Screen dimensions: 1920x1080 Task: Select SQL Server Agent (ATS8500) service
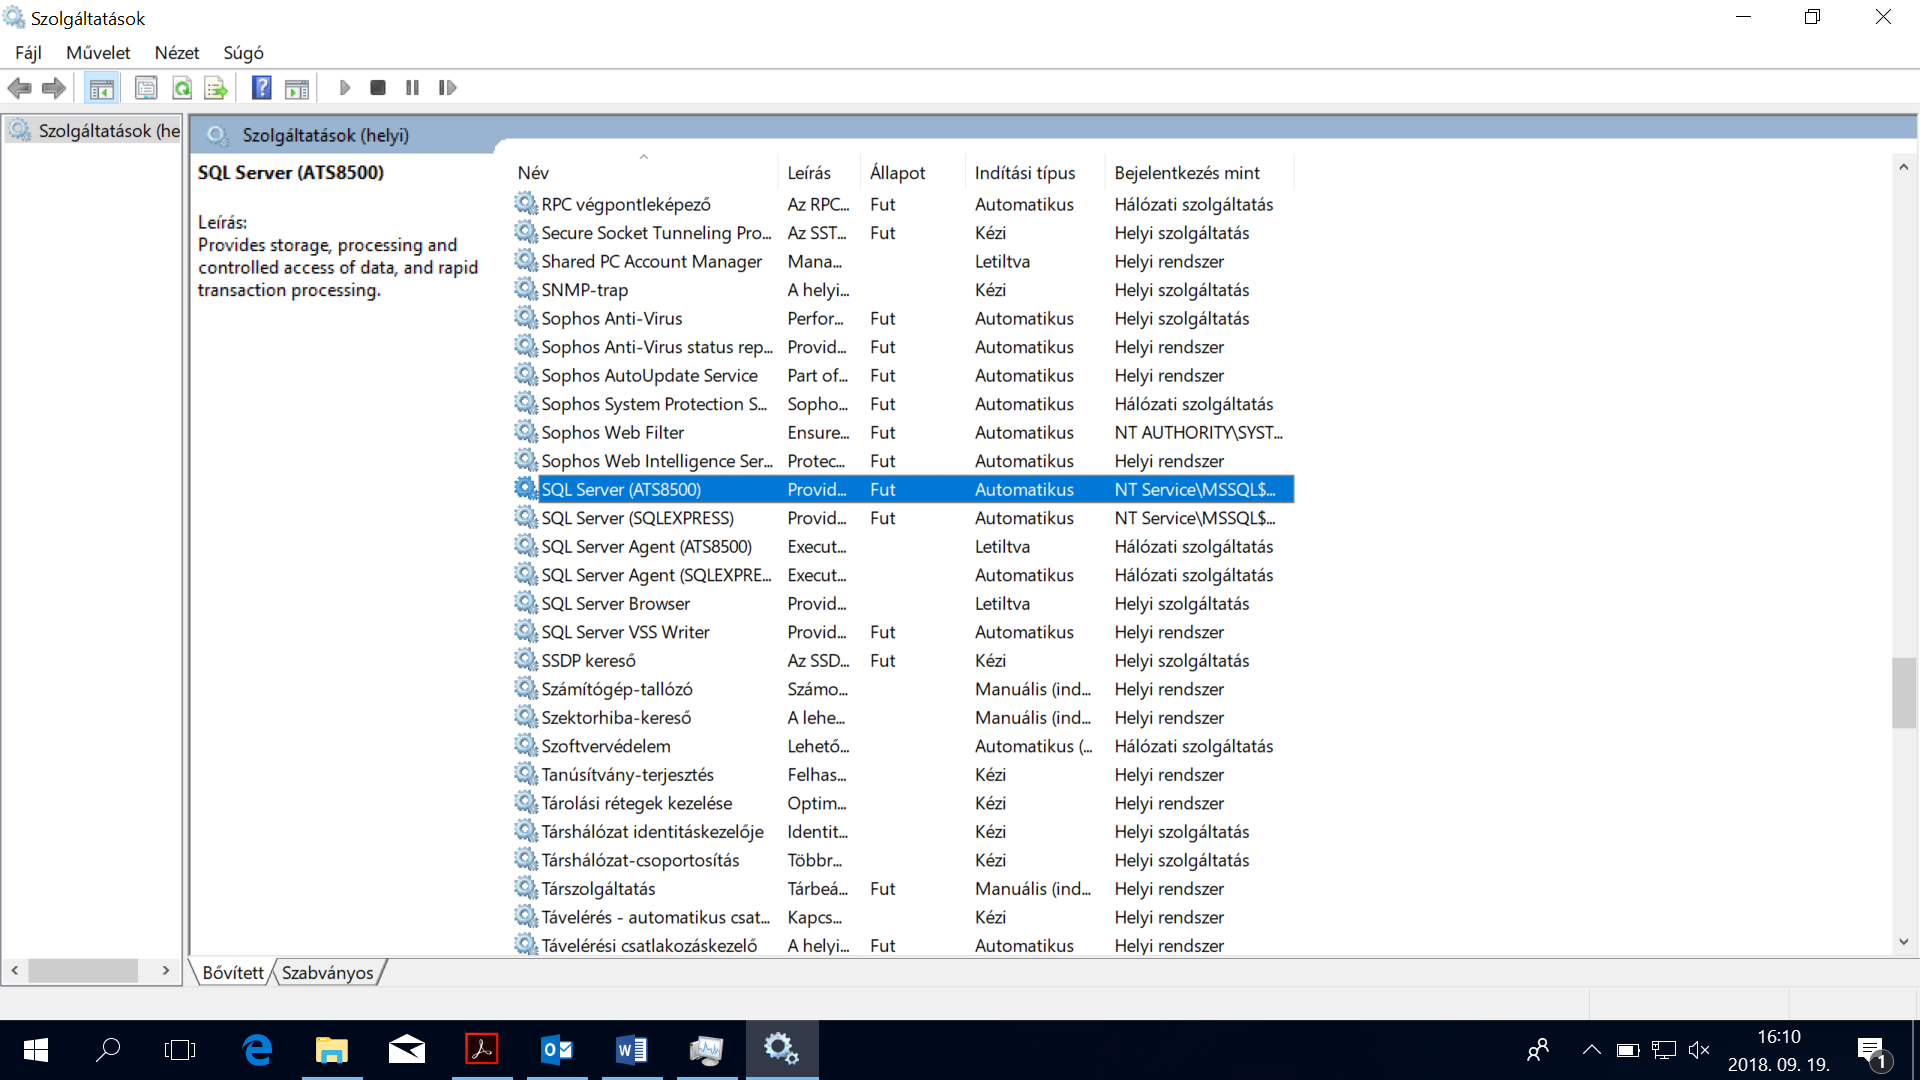click(x=903, y=546)
